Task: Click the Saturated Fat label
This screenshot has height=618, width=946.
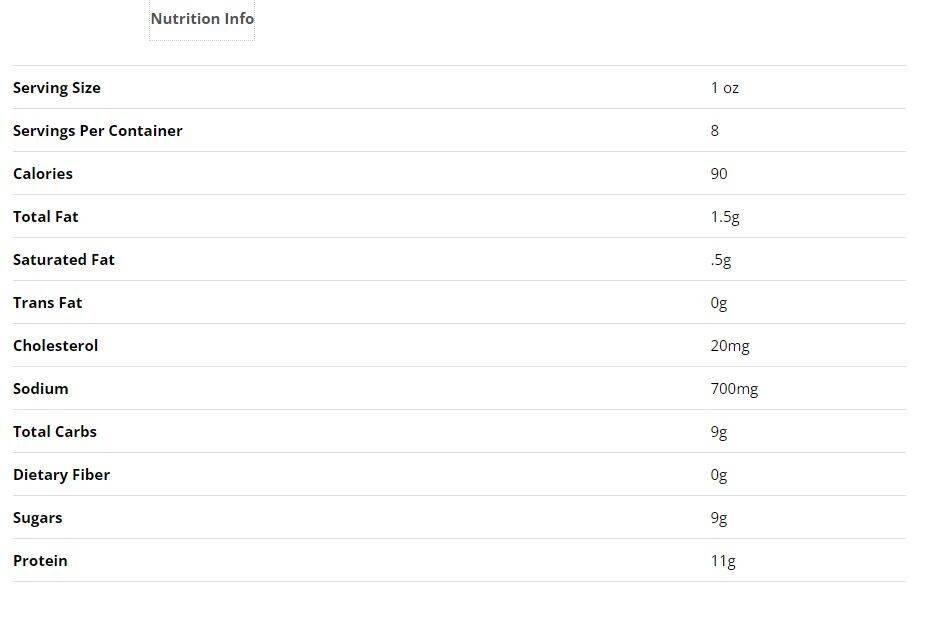Action: [x=64, y=260]
